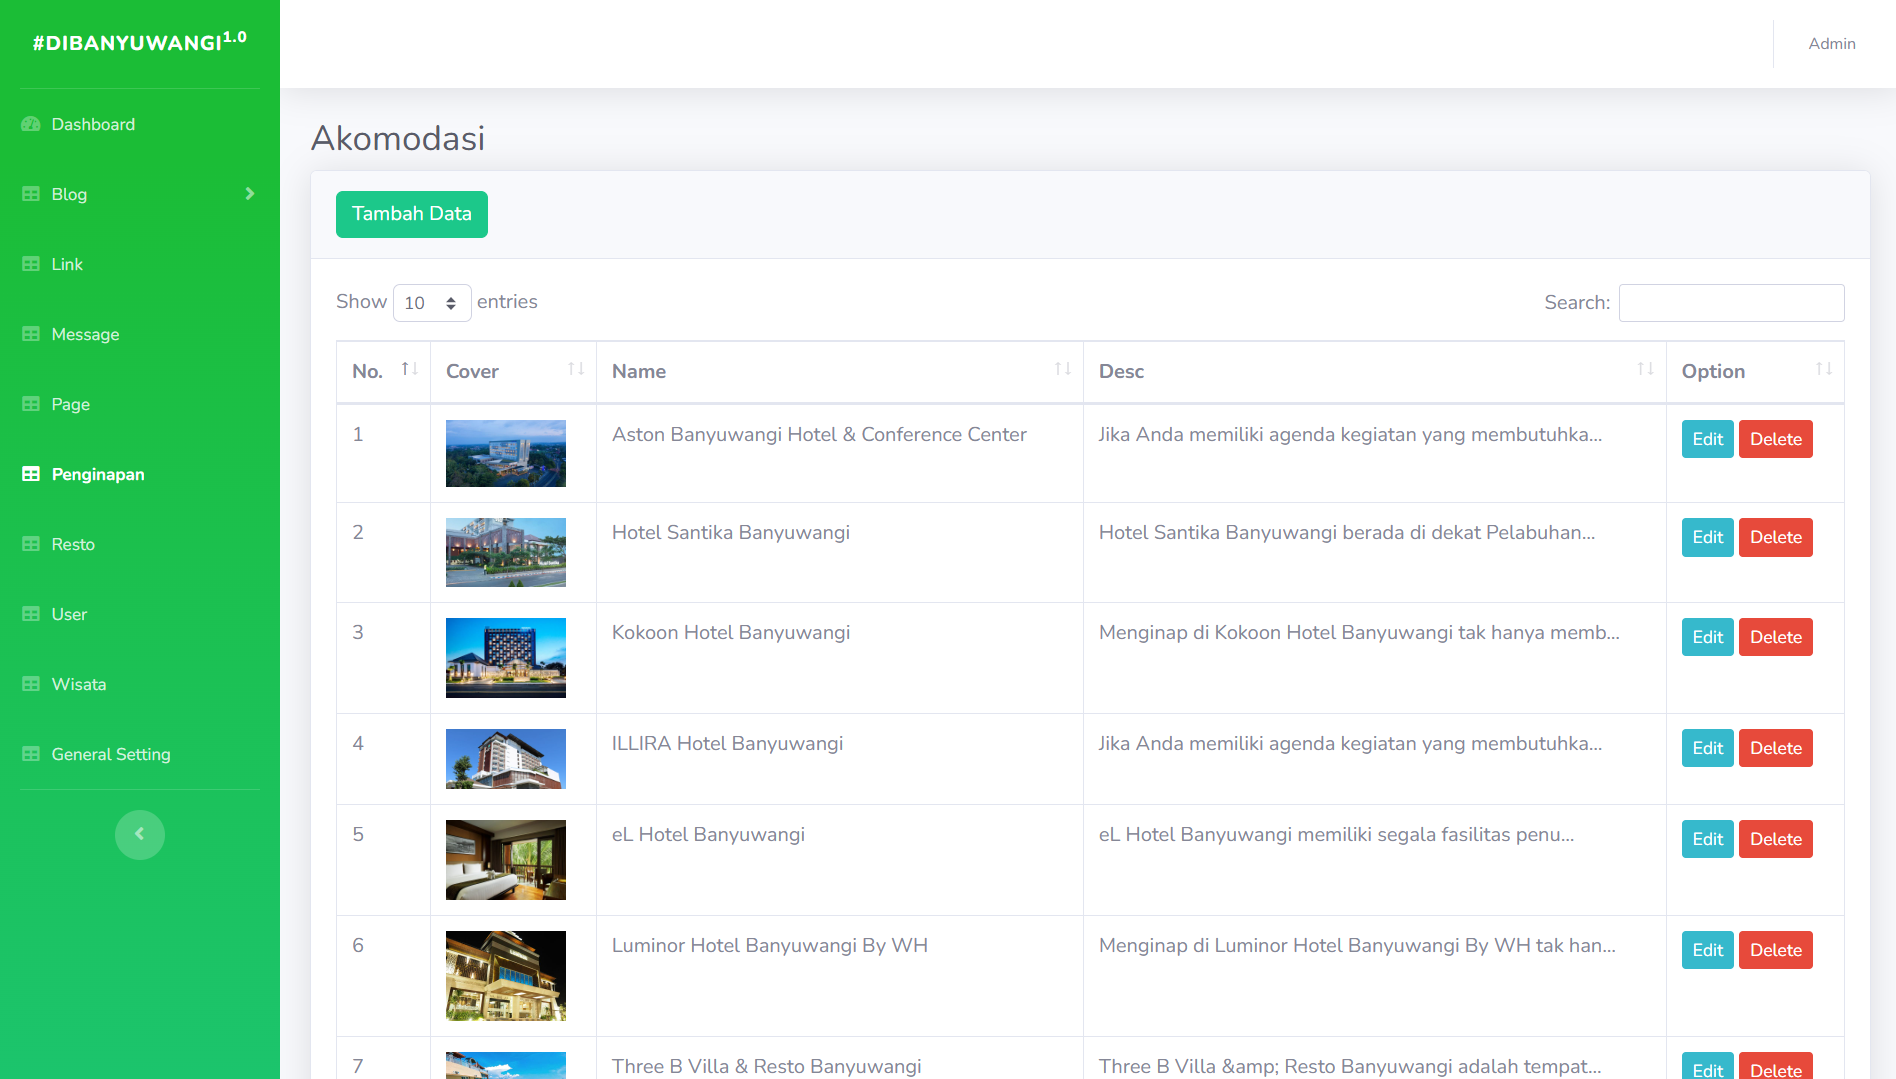Edit Luminor Hotel Banyuwangi entry

click(x=1707, y=950)
